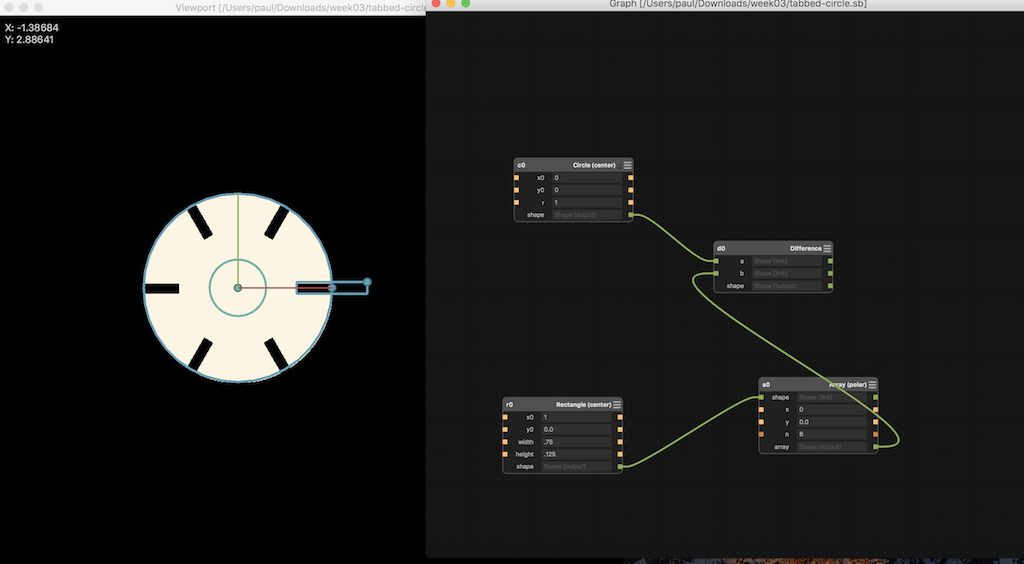Open the c0 Circle node menu icon
The height and width of the screenshot is (564, 1024).
point(628,165)
